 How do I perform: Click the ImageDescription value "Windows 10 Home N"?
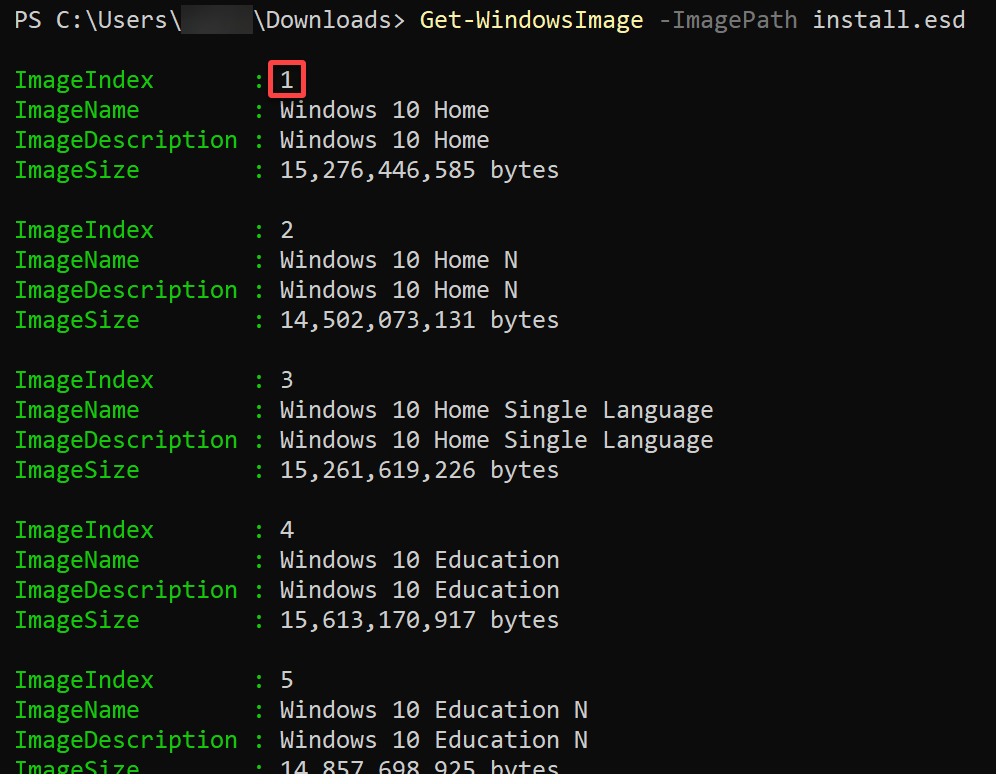(399, 290)
